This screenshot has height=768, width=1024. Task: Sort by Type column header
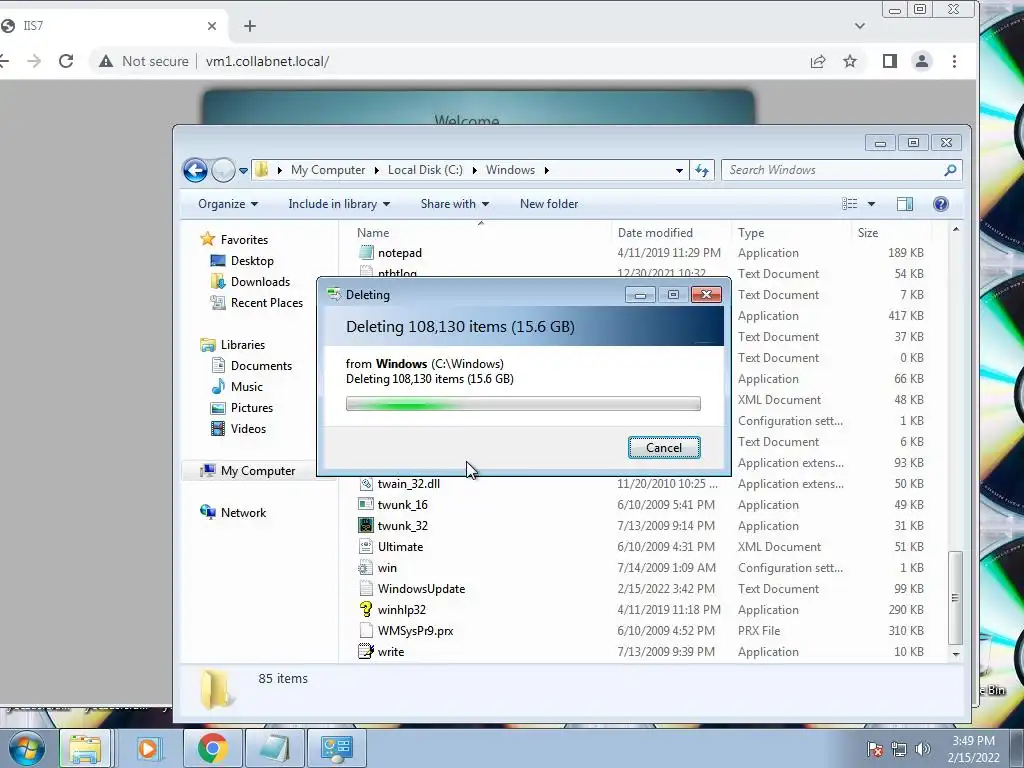751,232
